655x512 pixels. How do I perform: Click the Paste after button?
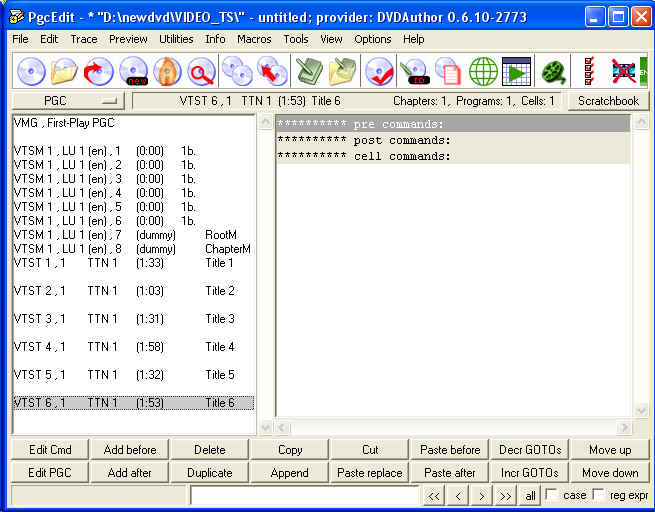tap(450, 473)
